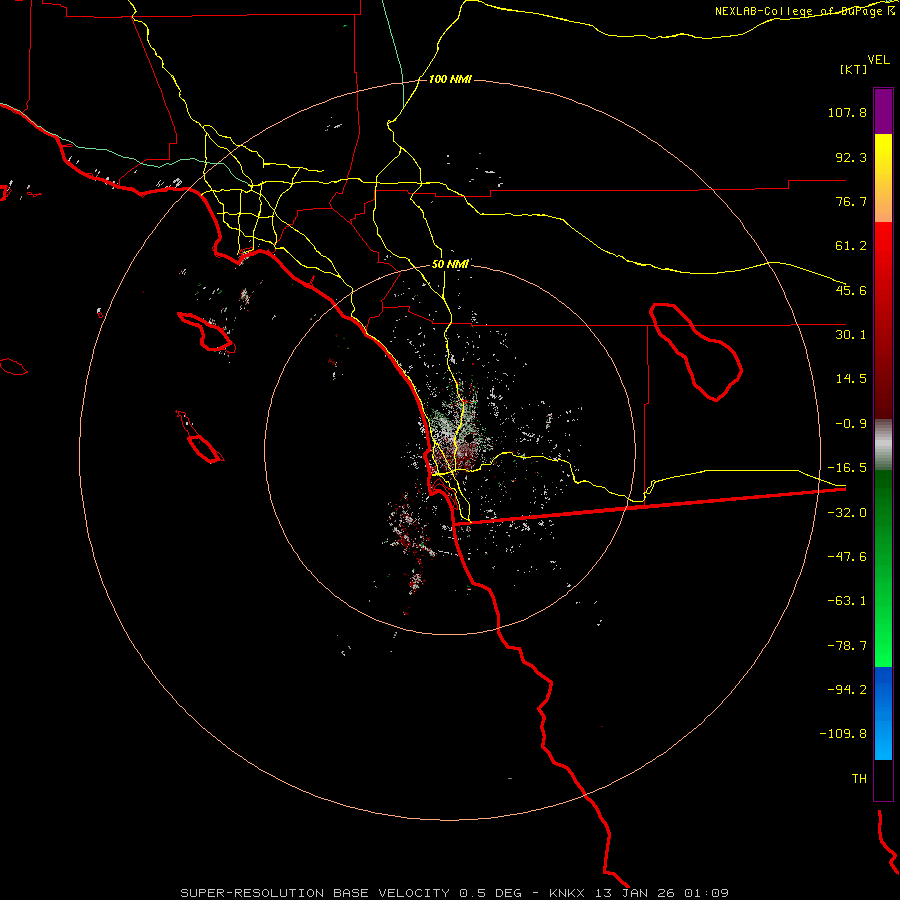Click the [KT] units label

pos(854,69)
